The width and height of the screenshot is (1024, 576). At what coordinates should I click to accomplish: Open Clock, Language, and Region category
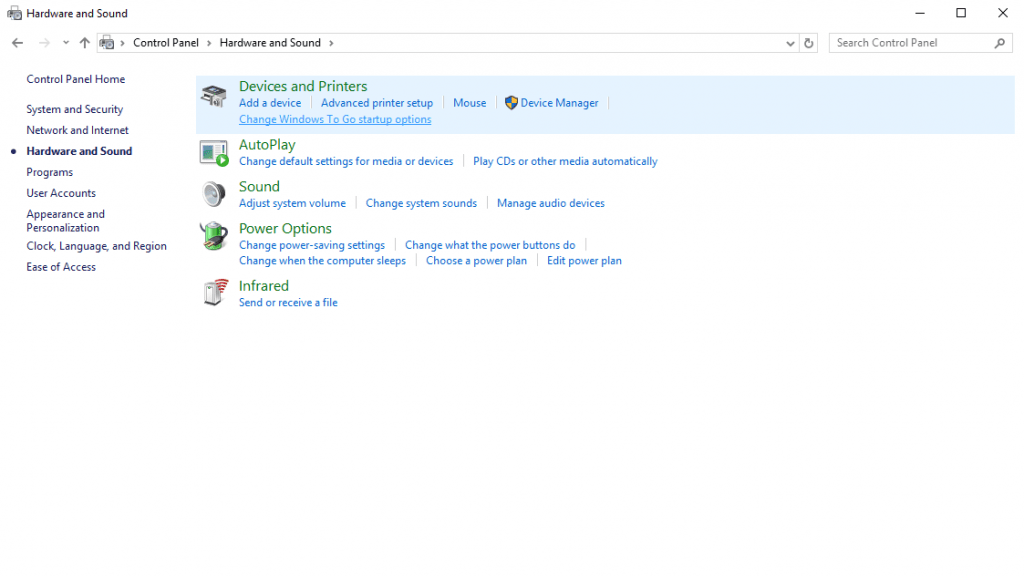(x=96, y=246)
